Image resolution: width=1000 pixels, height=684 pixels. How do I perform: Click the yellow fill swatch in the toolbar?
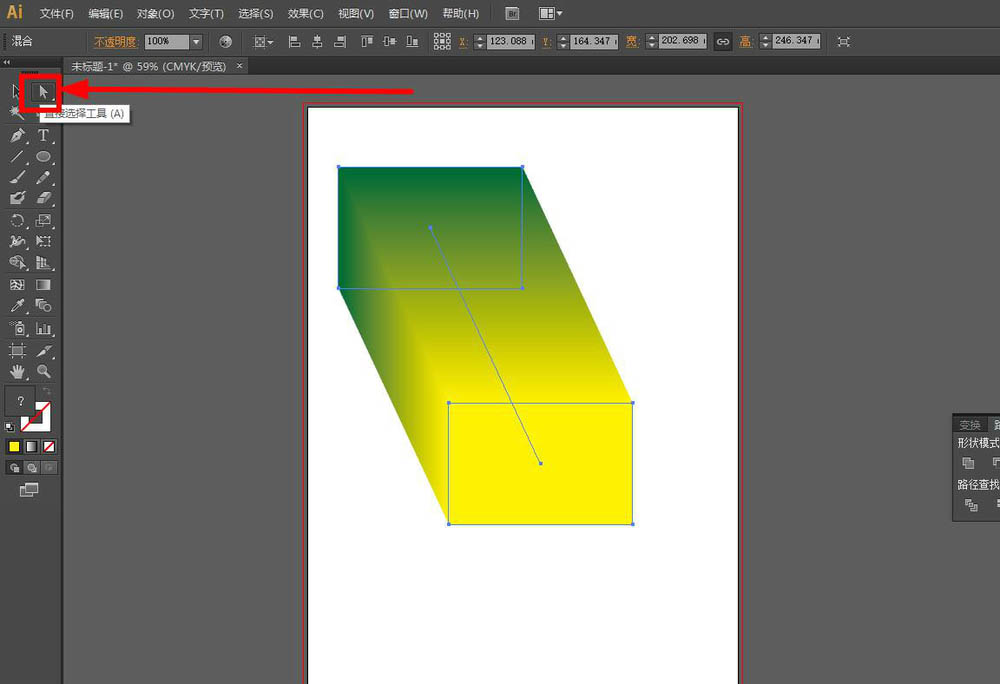(x=14, y=446)
